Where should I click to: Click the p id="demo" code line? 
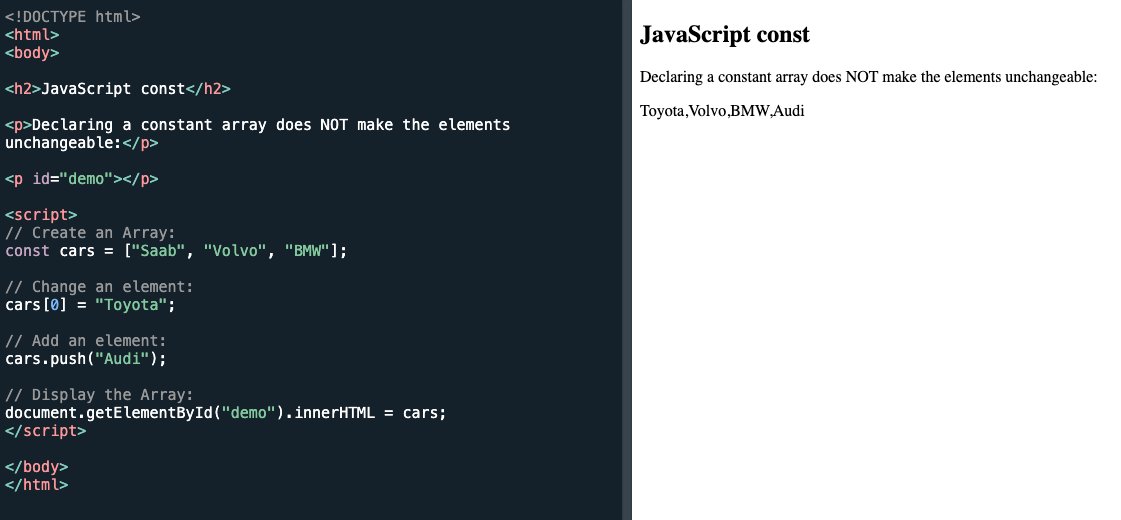click(x=82, y=178)
